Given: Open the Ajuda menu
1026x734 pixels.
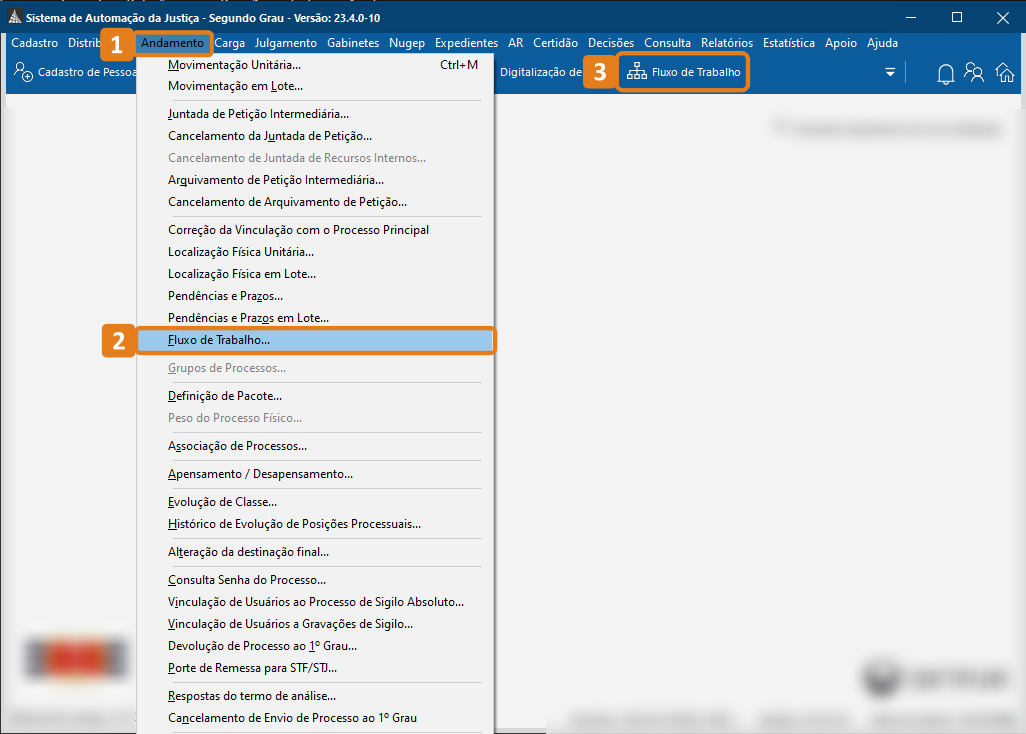Looking at the screenshot, I should (882, 43).
